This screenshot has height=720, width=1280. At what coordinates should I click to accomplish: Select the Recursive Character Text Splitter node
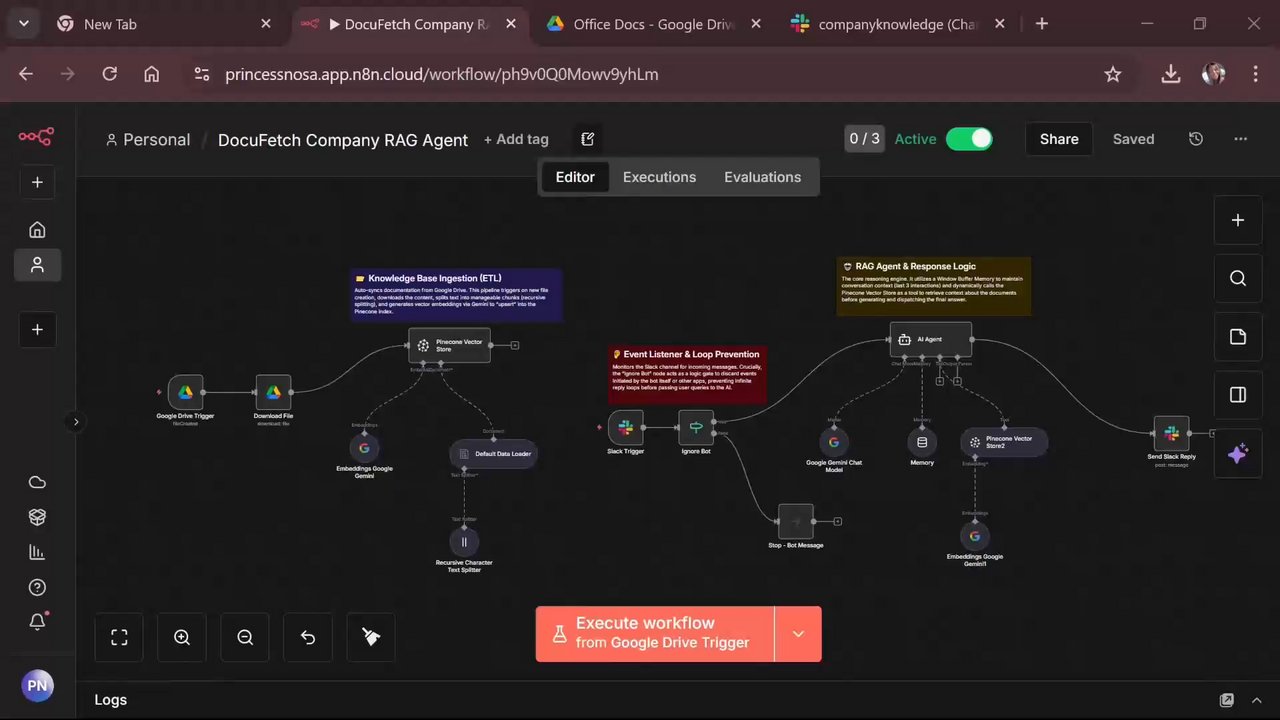tap(464, 542)
